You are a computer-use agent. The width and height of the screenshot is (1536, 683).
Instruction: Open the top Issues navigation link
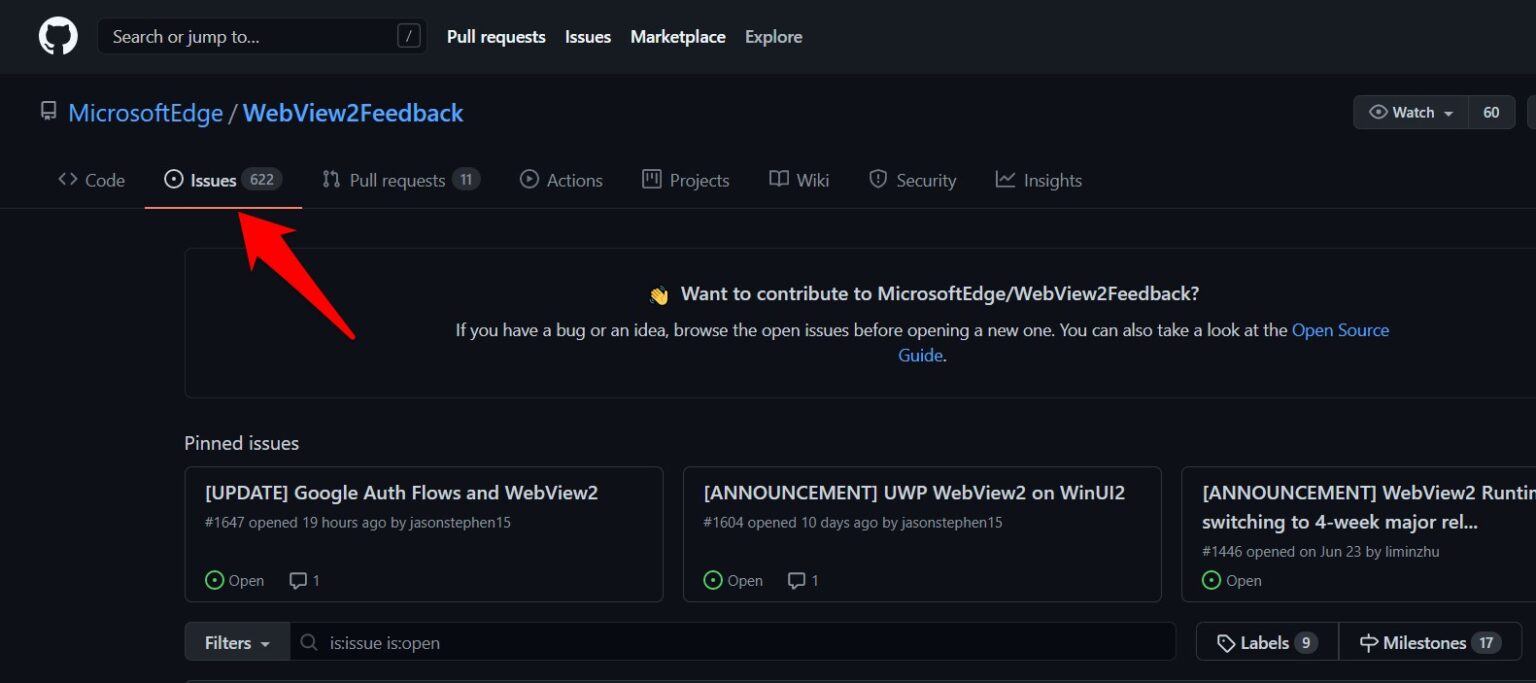coord(588,37)
